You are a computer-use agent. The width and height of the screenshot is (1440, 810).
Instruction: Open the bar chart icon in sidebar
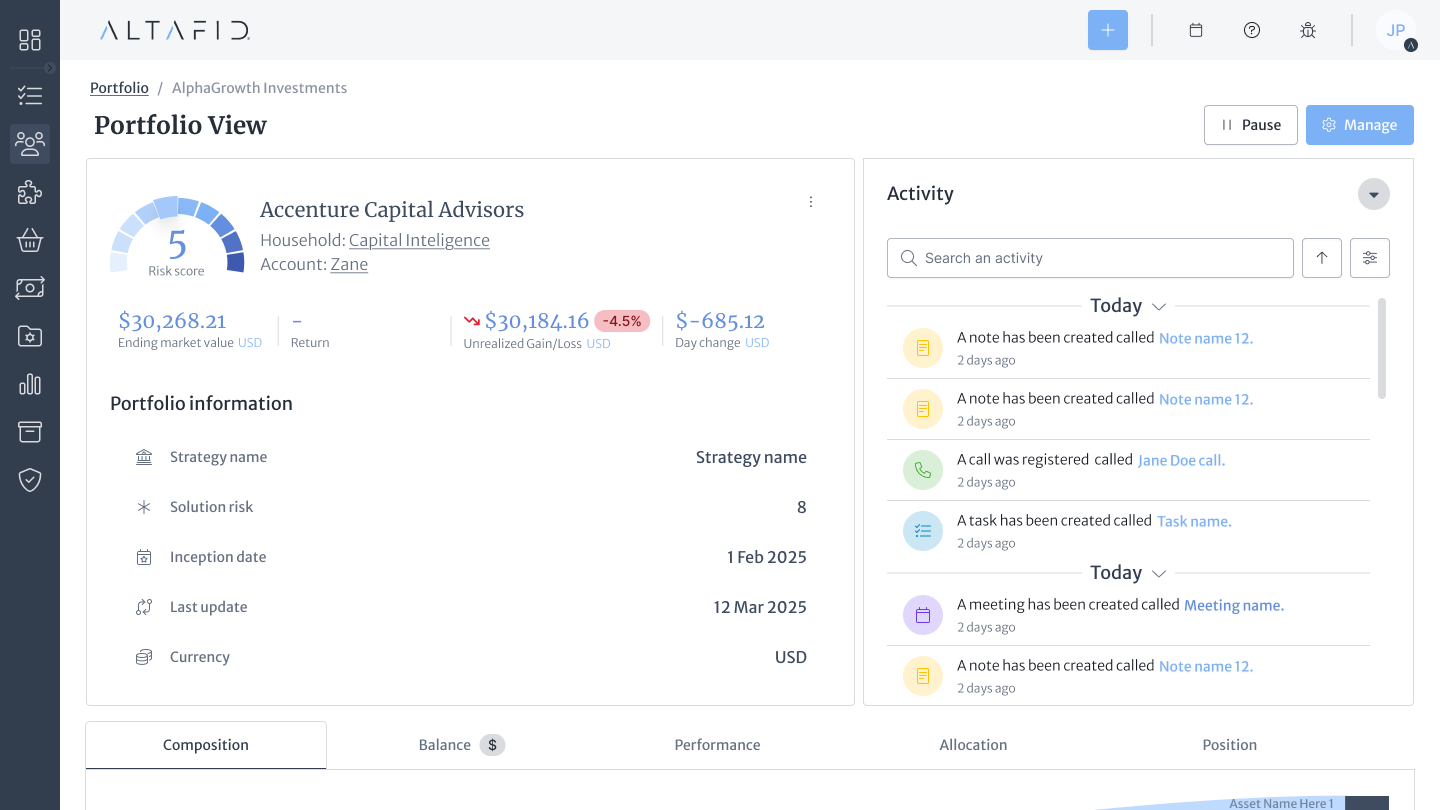pos(30,384)
